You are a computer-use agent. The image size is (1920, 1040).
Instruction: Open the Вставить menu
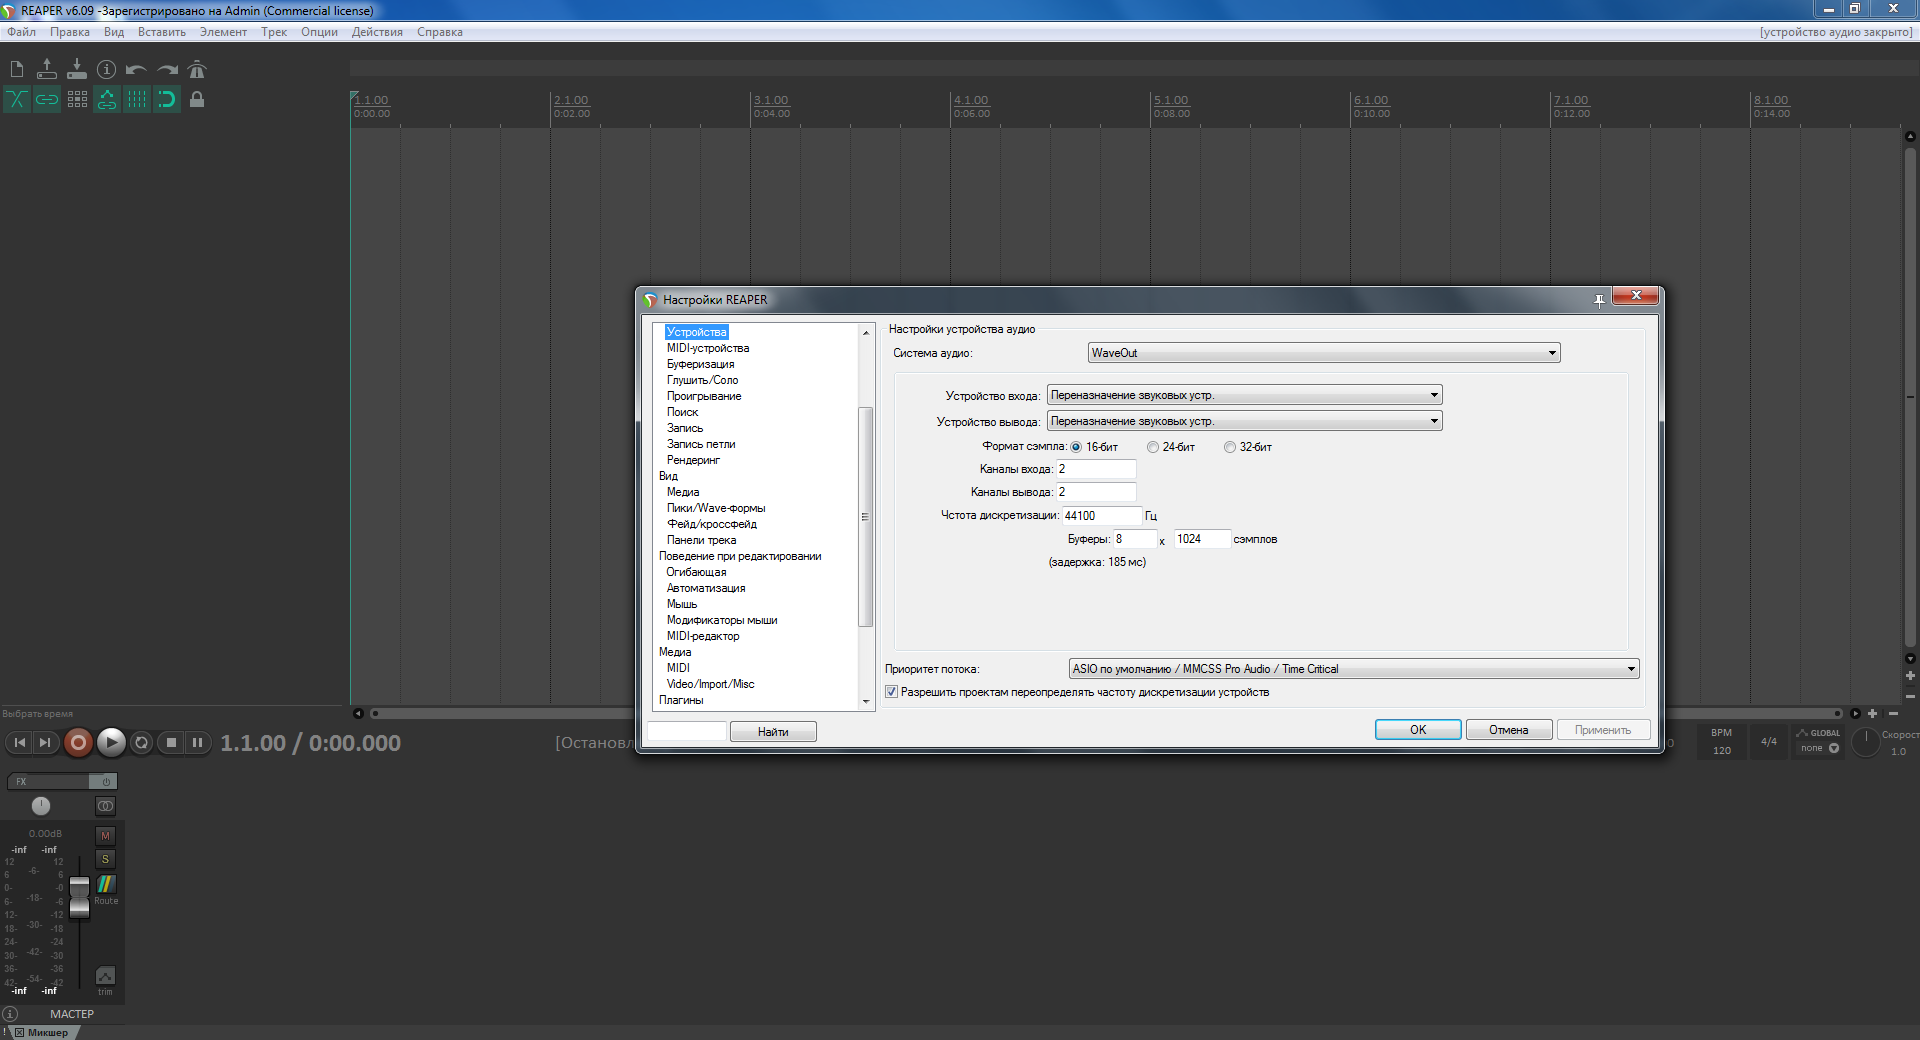click(162, 32)
